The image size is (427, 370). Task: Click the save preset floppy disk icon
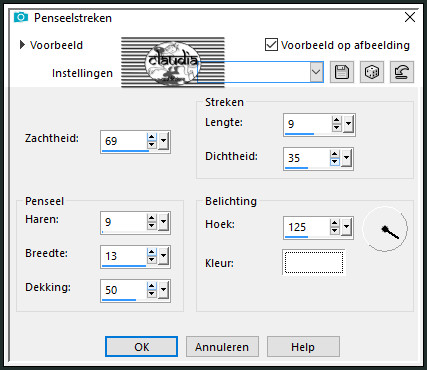342,72
